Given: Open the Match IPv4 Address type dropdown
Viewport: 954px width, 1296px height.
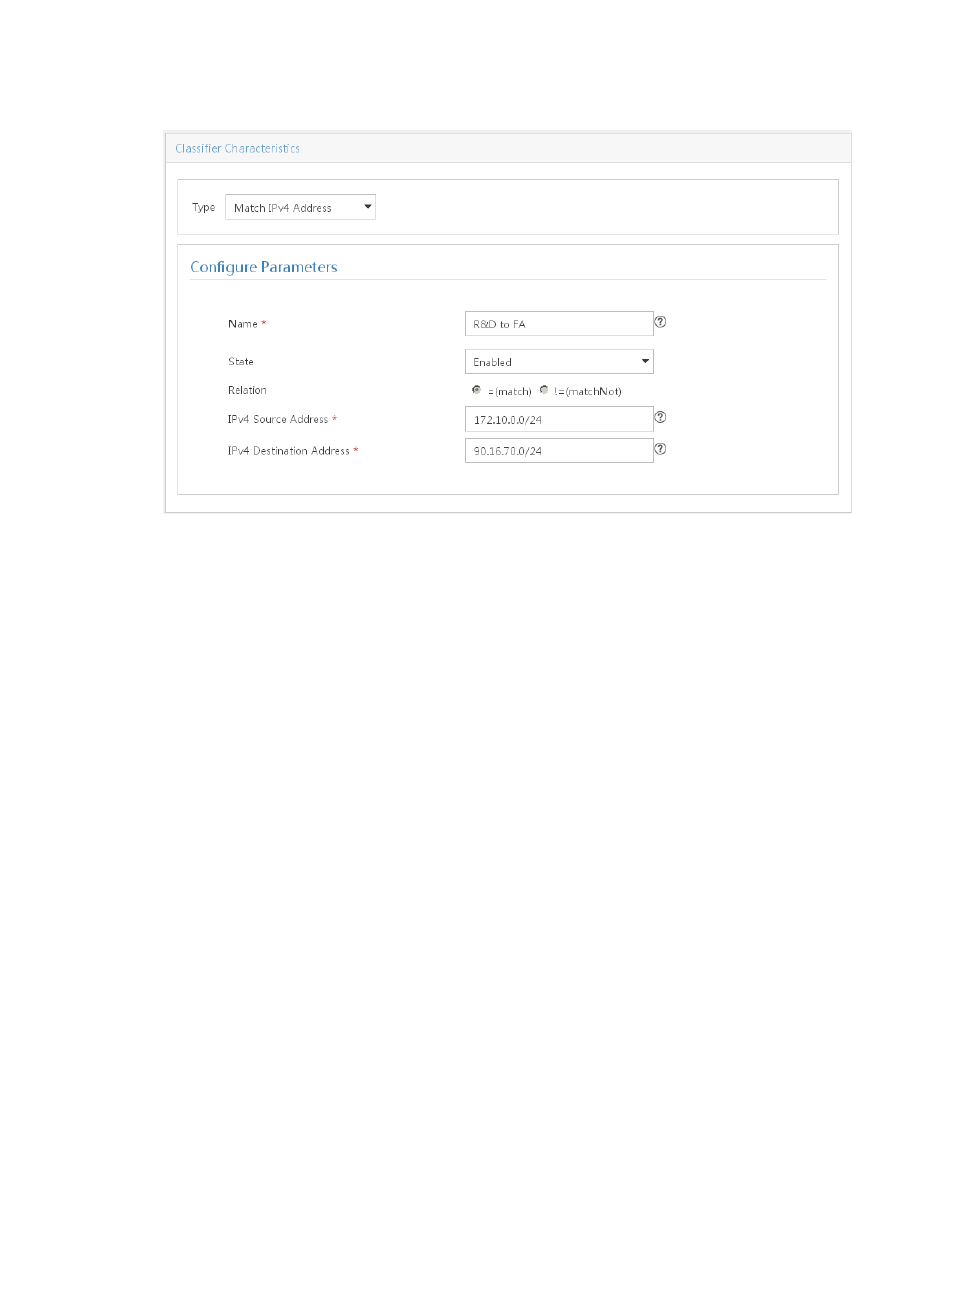Looking at the screenshot, I should coord(299,208).
